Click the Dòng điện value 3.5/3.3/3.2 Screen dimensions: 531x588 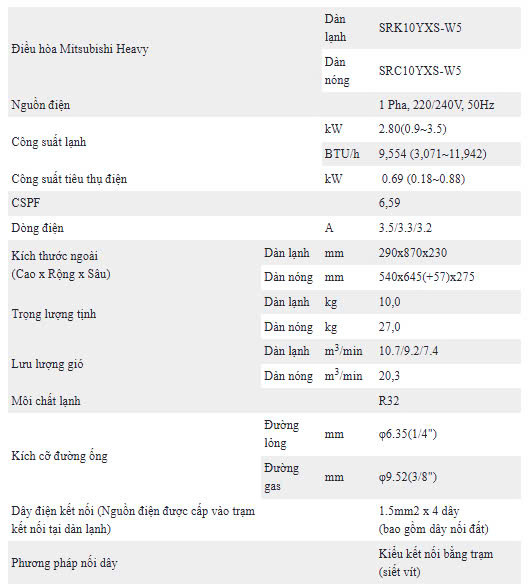click(405, 228)
